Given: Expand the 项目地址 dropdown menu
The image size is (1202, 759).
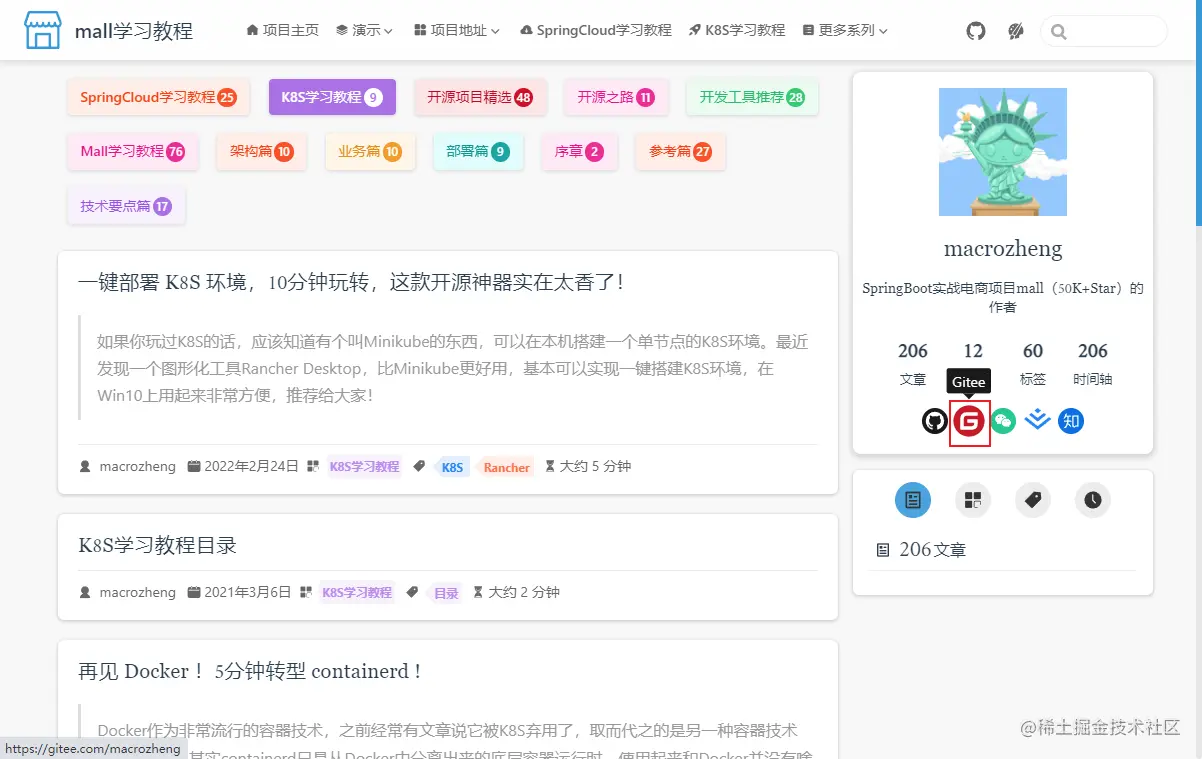Looking at the screenshot, I should coord(456,31).
